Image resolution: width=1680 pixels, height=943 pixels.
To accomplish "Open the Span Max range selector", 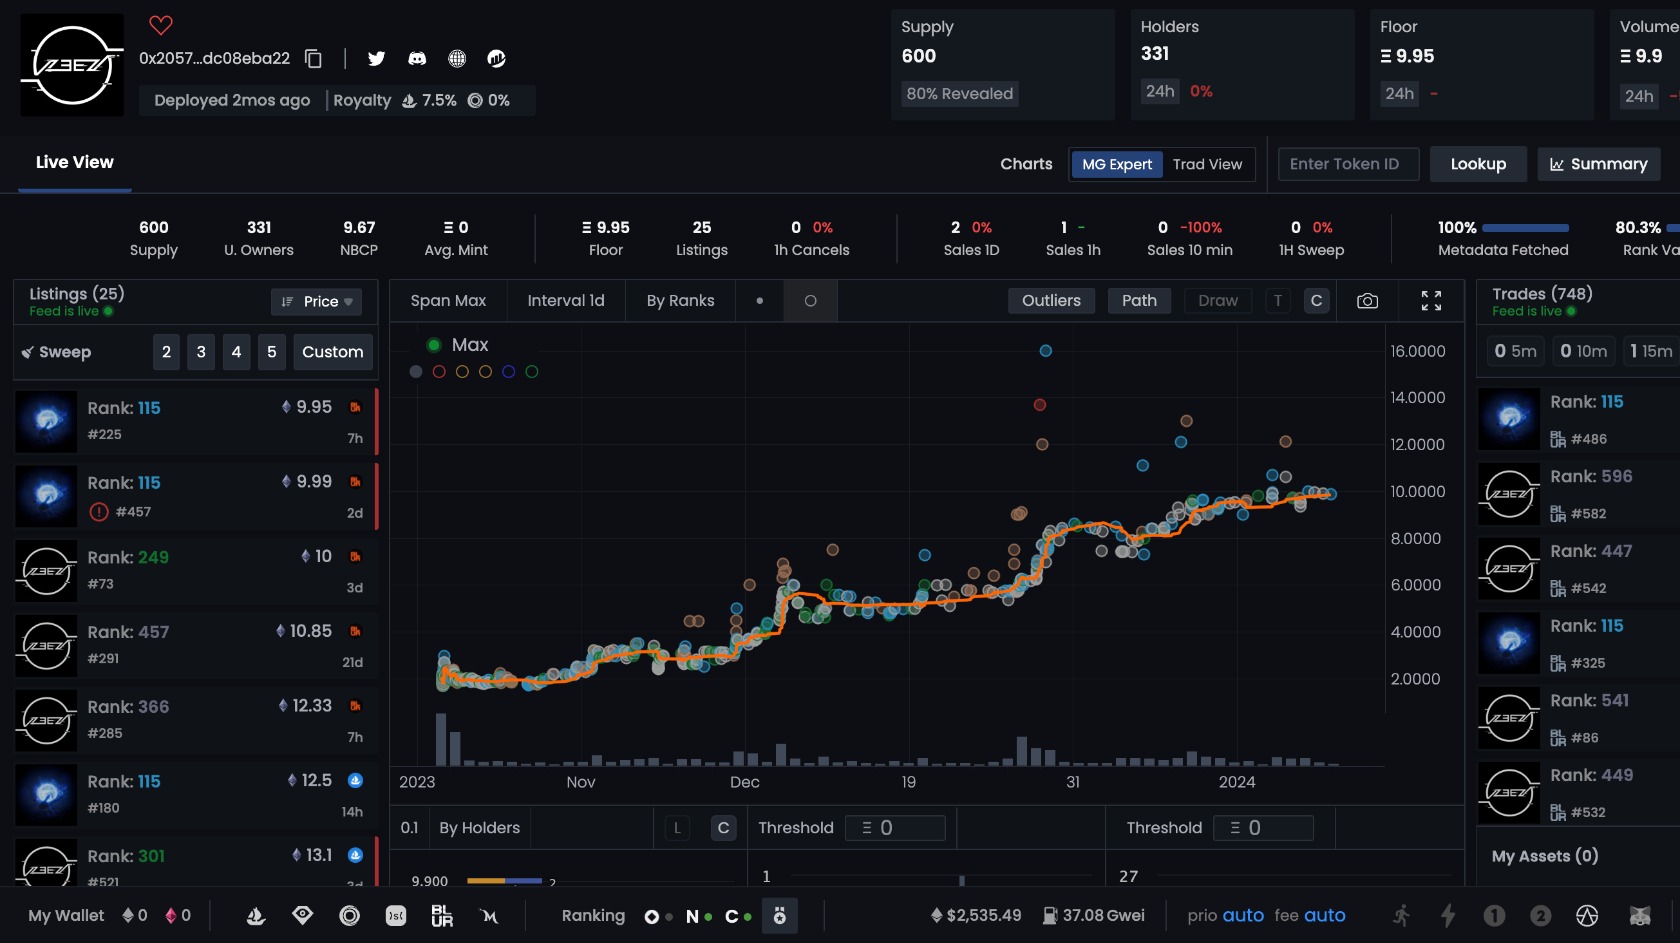I will [x=448, y=301].
